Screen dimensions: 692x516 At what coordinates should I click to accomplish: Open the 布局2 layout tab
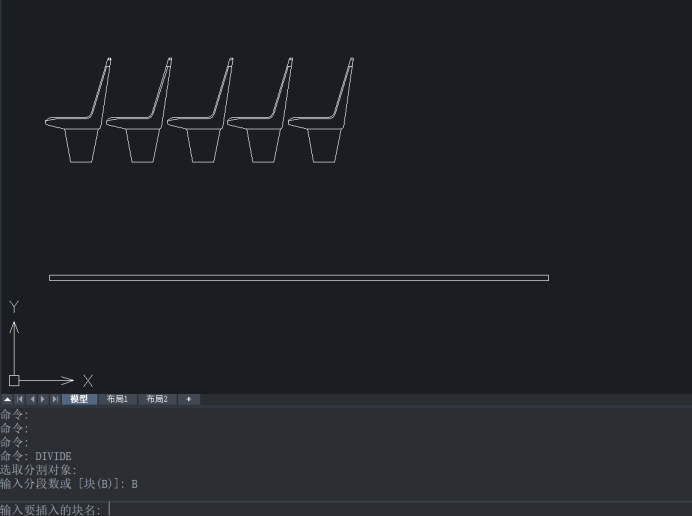point(157,399)
